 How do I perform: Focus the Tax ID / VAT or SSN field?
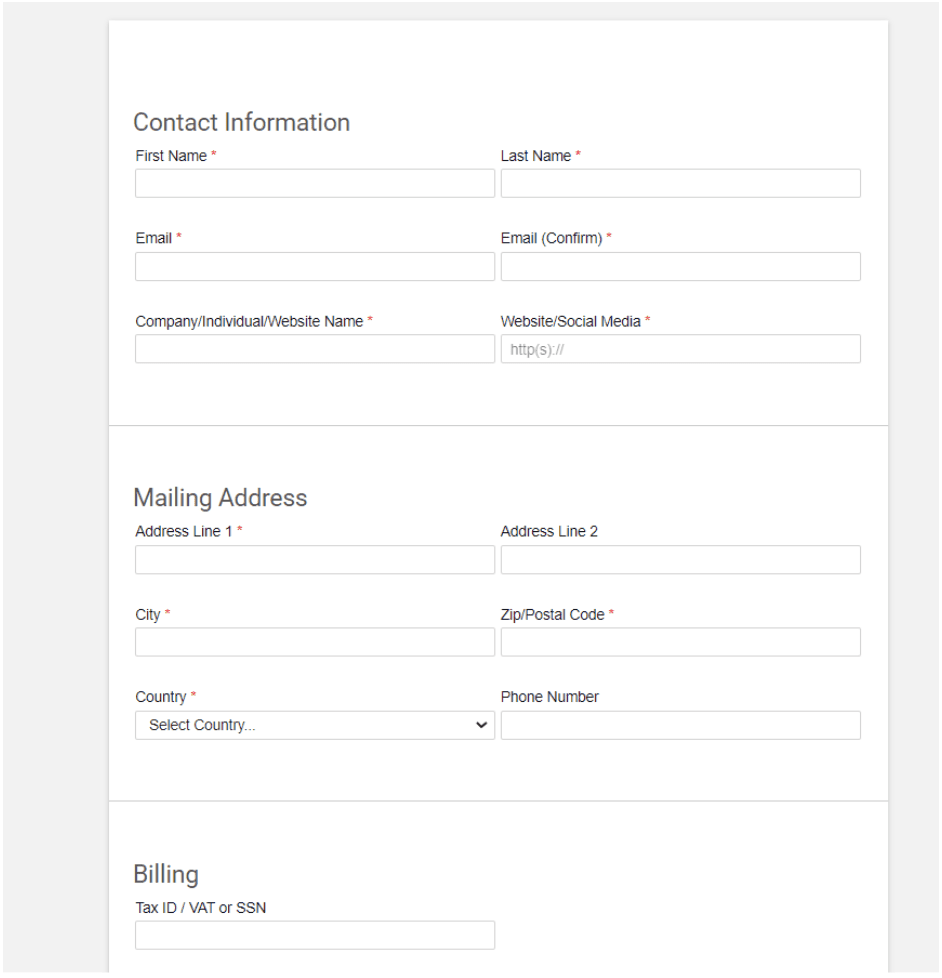pos(314,935)
